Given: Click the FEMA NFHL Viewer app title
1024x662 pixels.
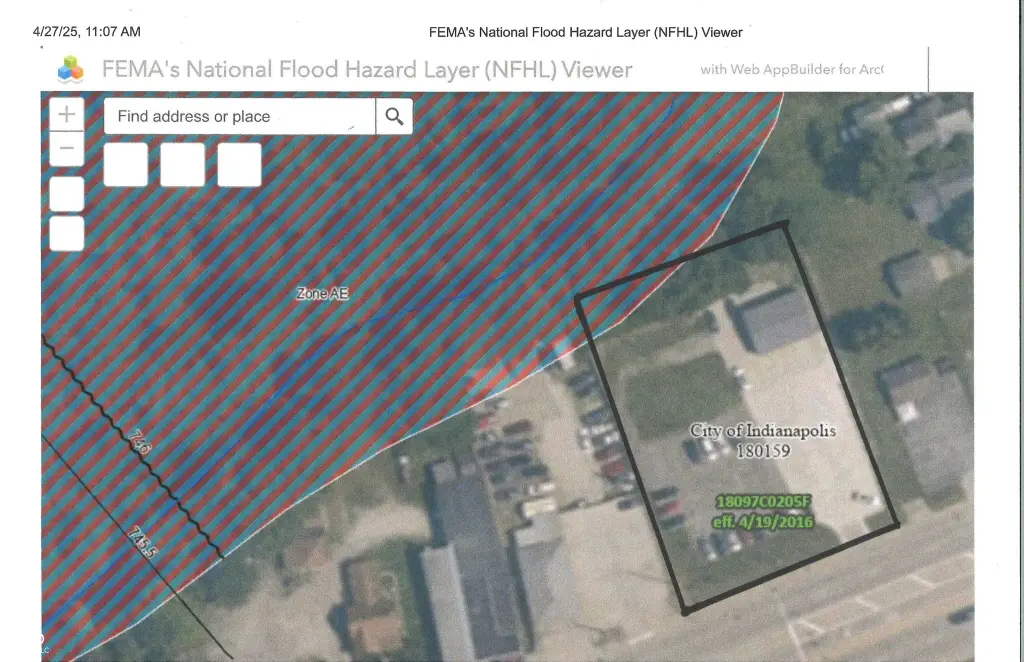Looking at the screenshot, I should (367, 70).
